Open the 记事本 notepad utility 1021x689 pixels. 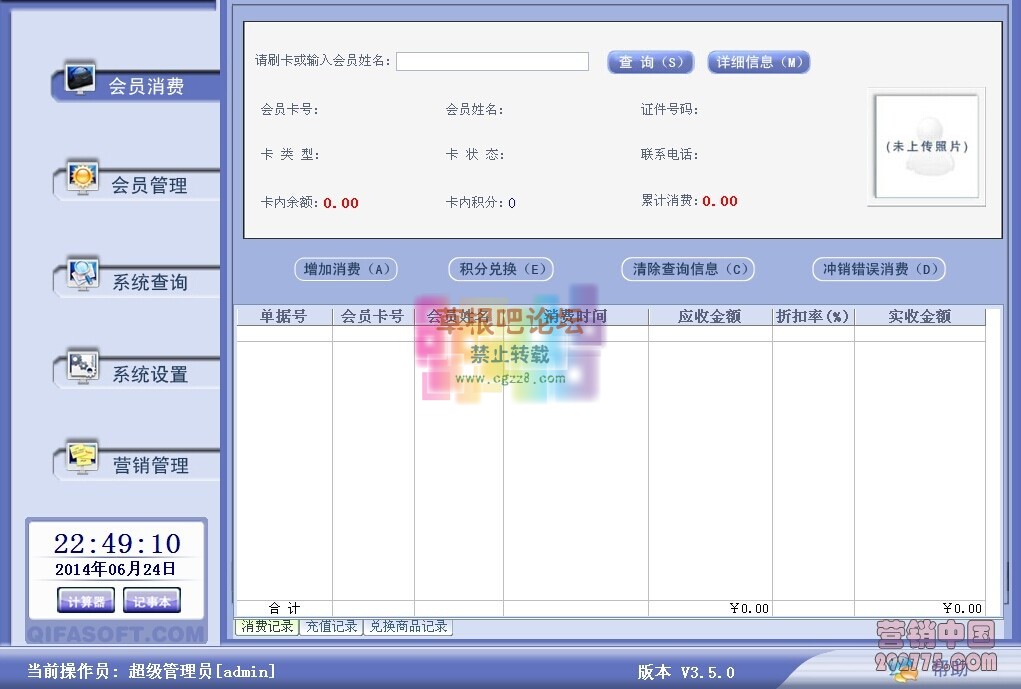[x=151, y=601]
